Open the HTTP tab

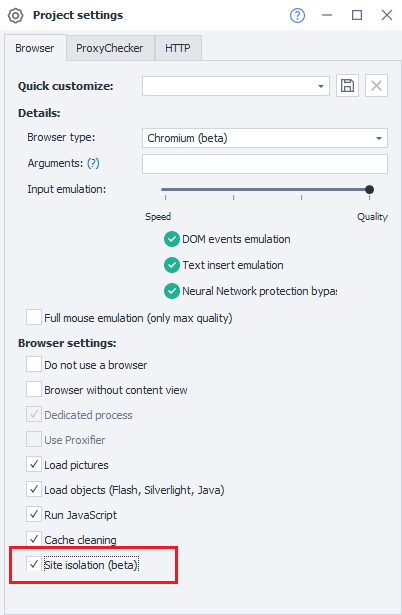click(178, 48)
